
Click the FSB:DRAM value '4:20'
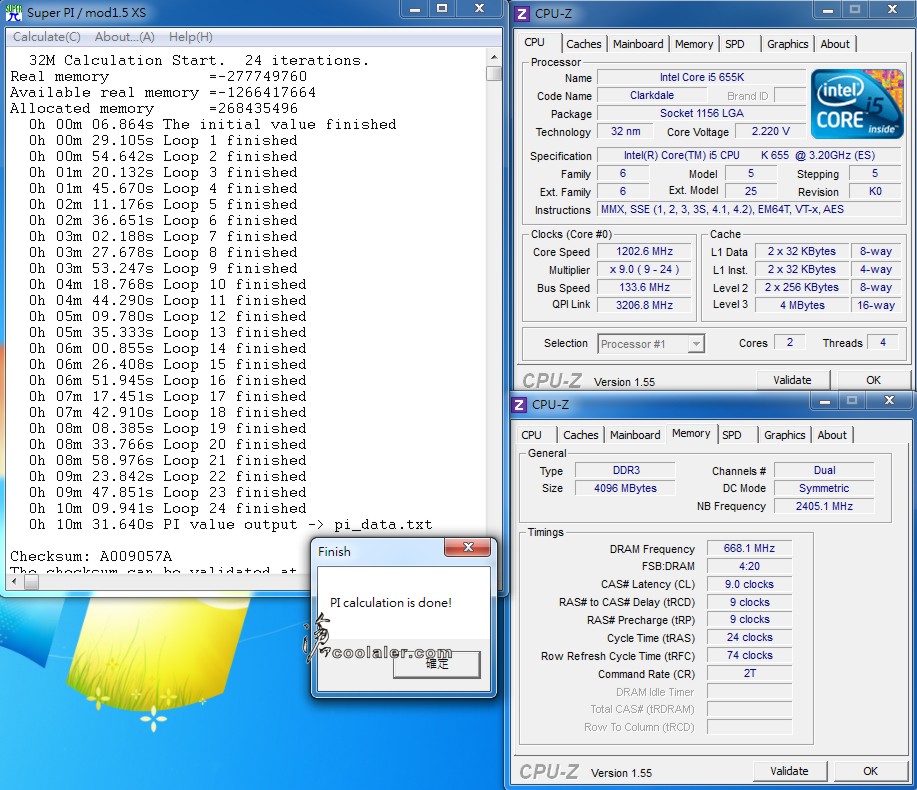point(749,567)
